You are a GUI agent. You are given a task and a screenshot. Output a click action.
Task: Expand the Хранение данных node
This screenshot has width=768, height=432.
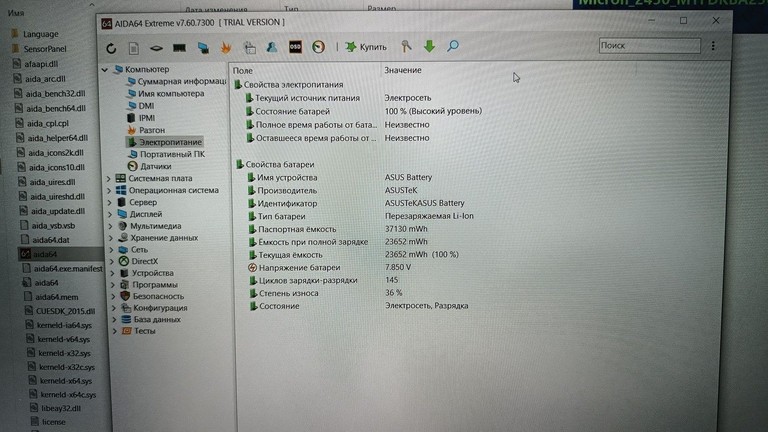[x=111, y=238]
